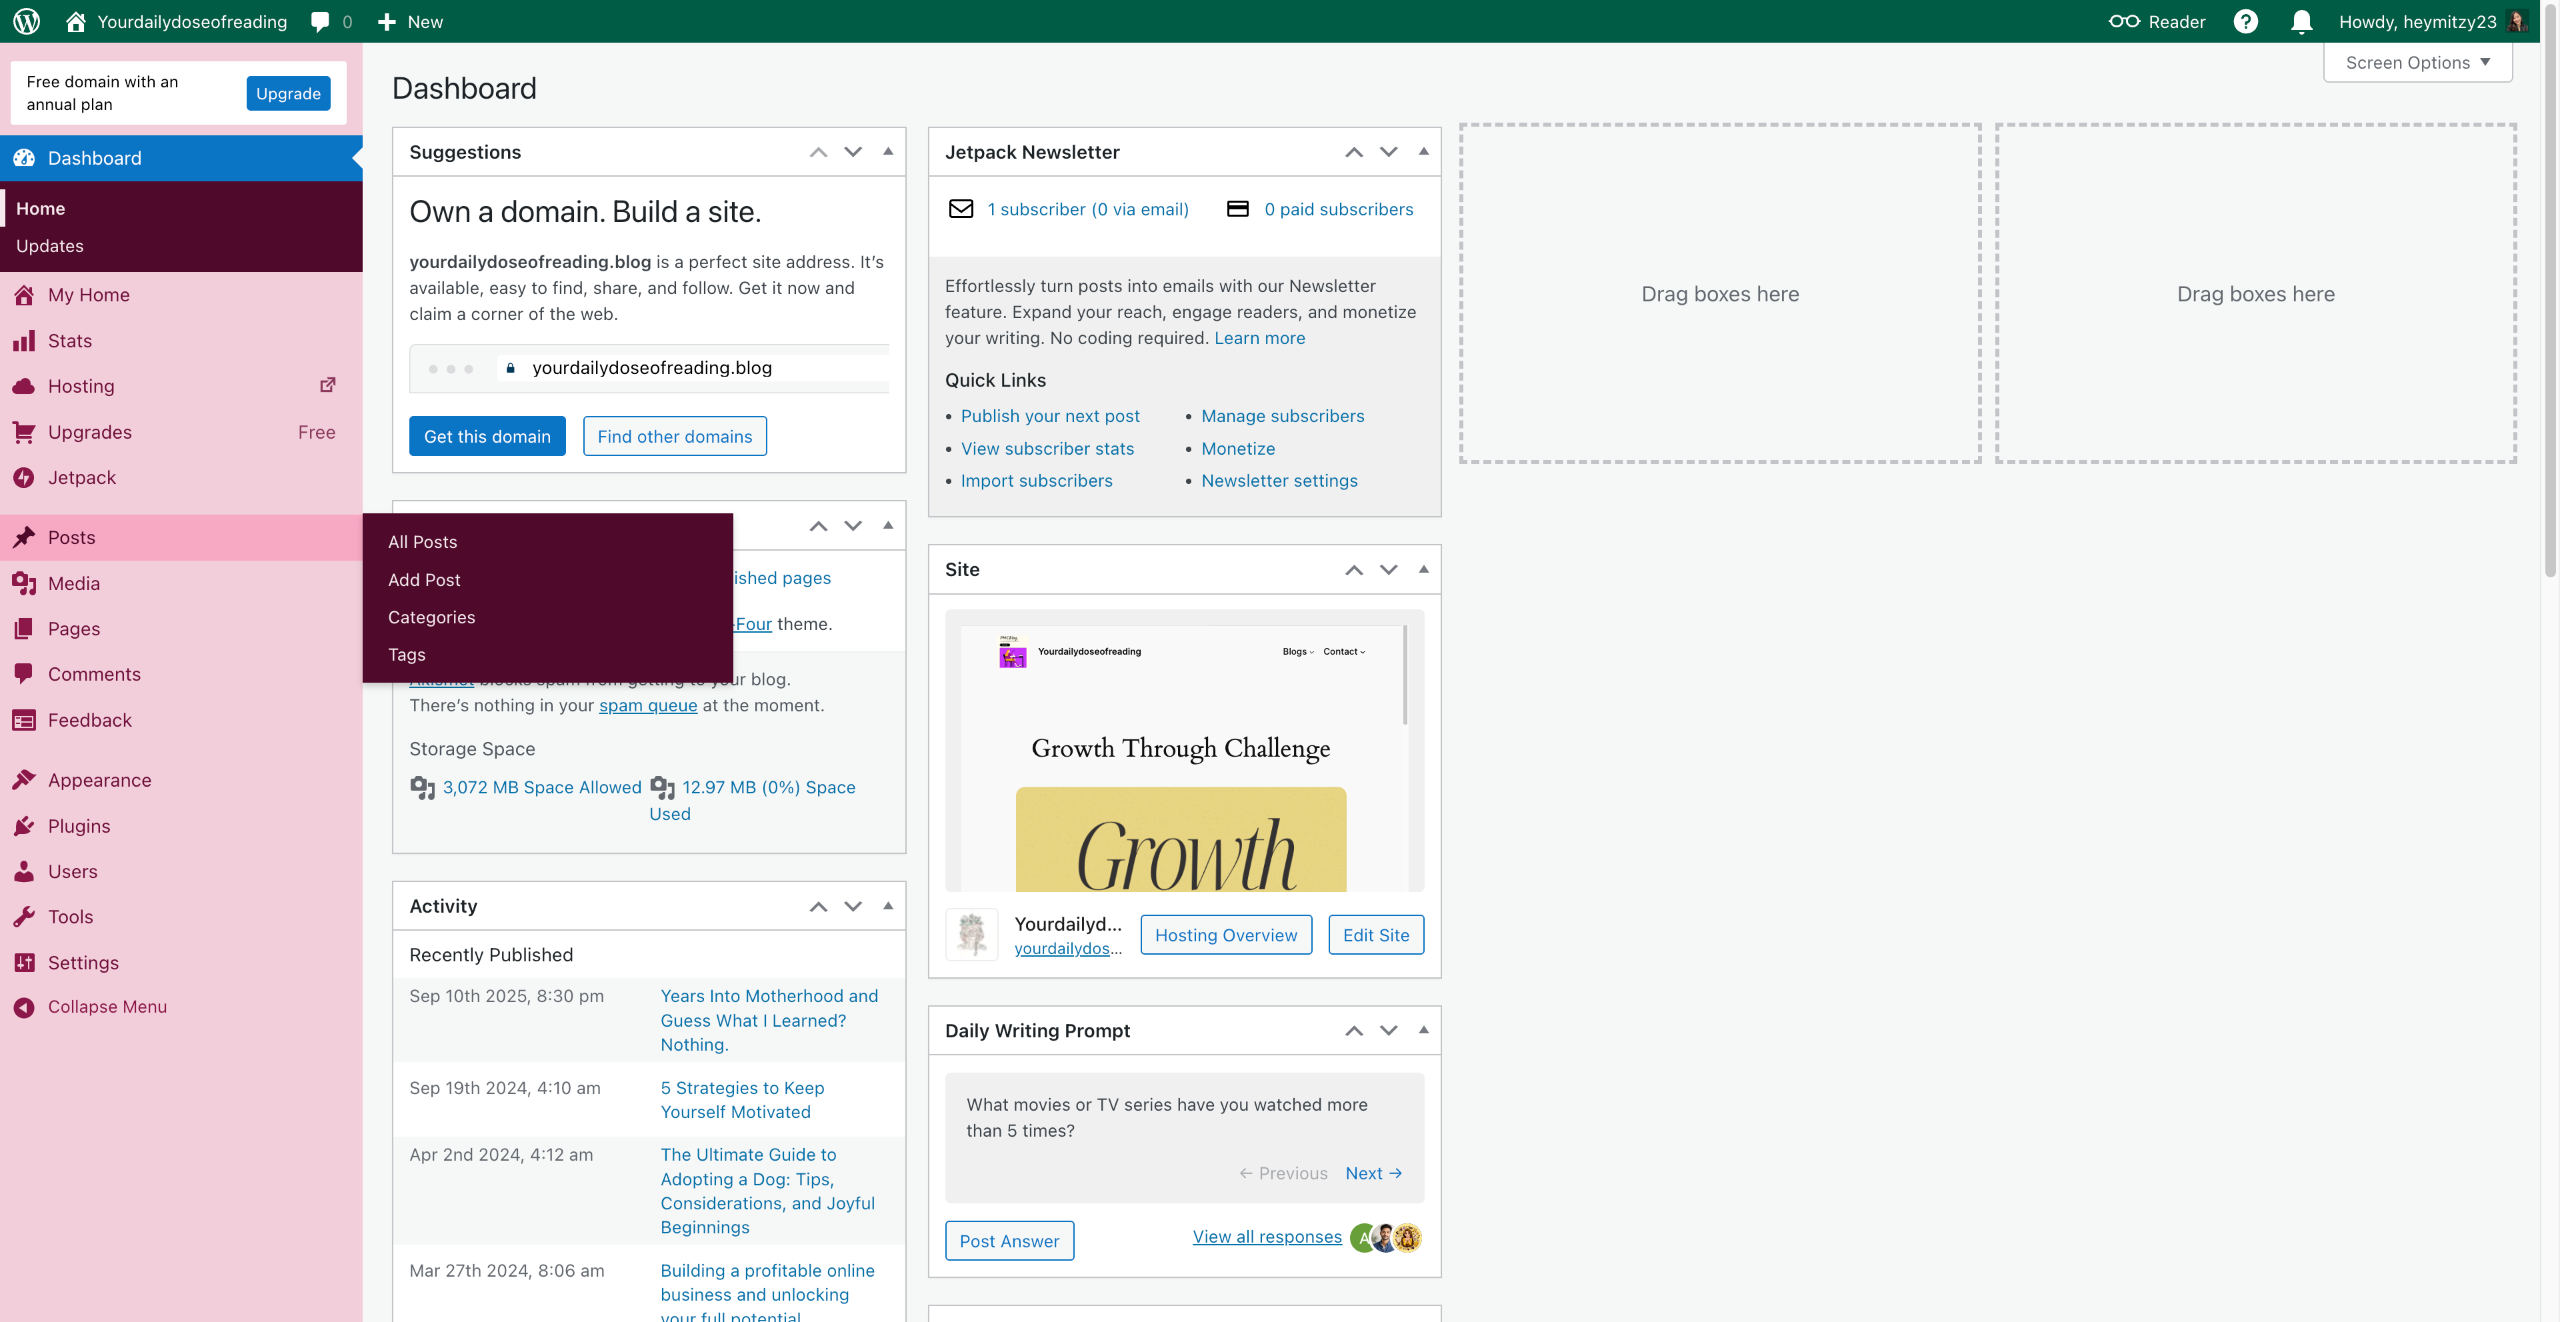The width and height of the screenshot is (2560, 1322).
Task: Open the Manage subscribers link
Action: [1282, 416]
